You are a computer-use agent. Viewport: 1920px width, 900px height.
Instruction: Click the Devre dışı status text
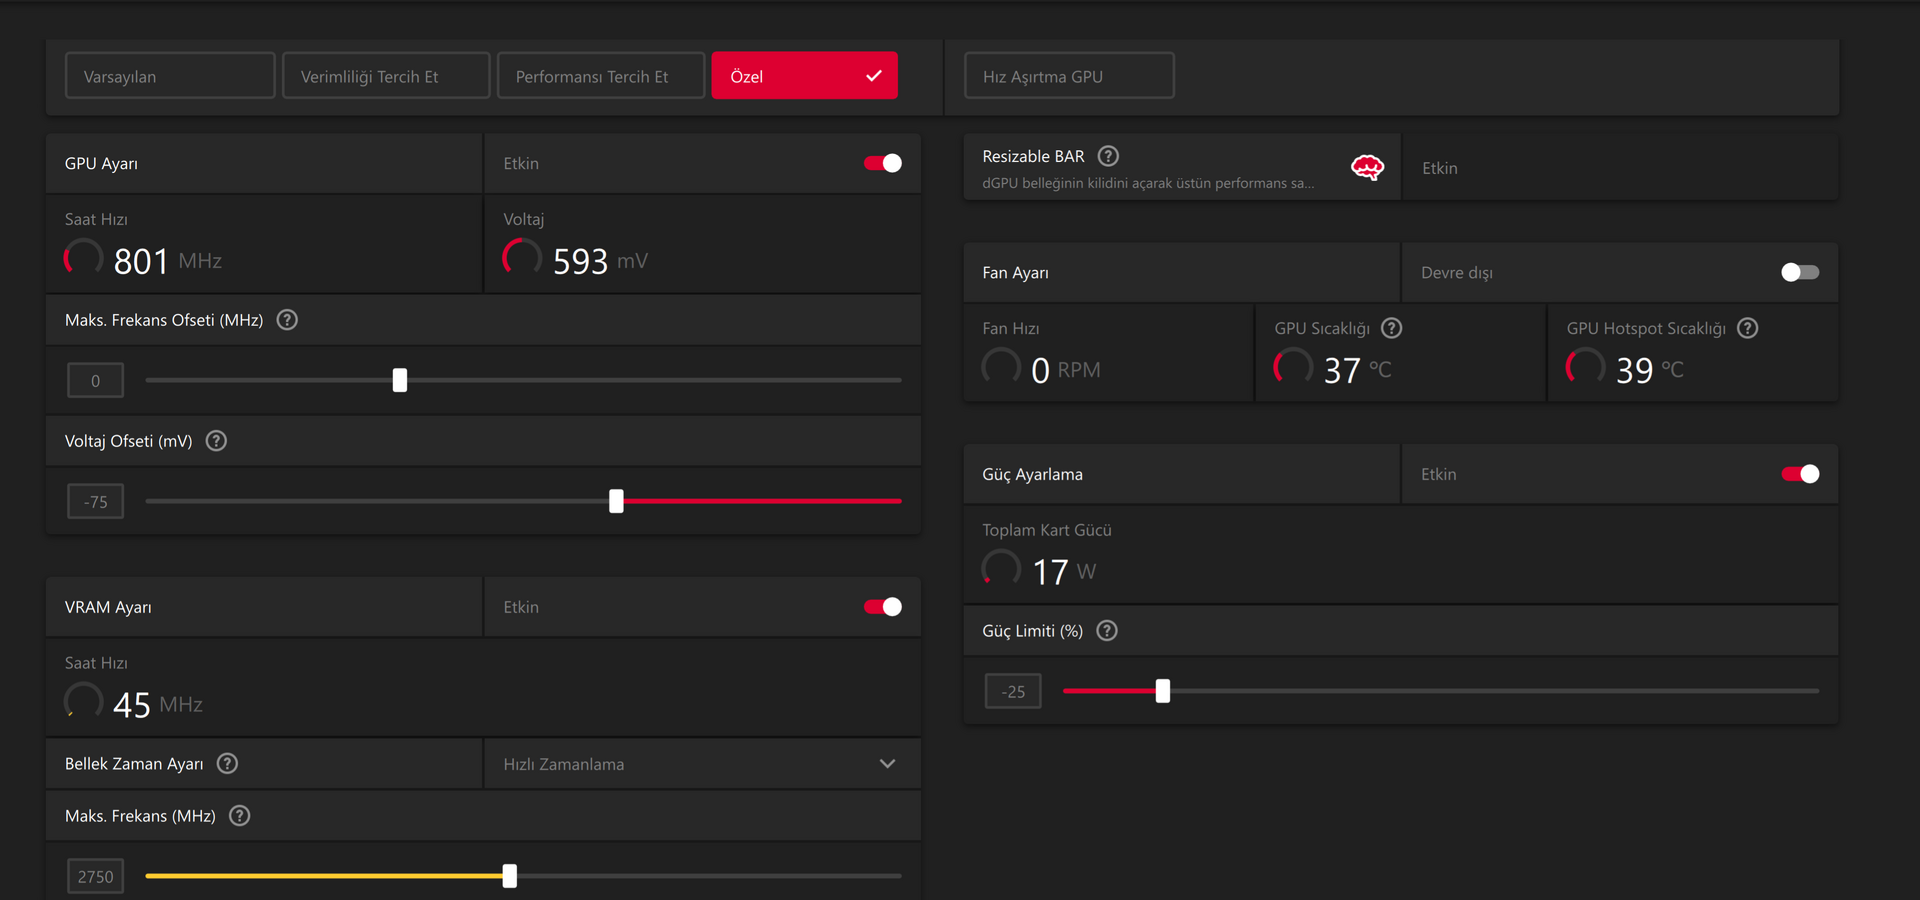click(1457, 272)
